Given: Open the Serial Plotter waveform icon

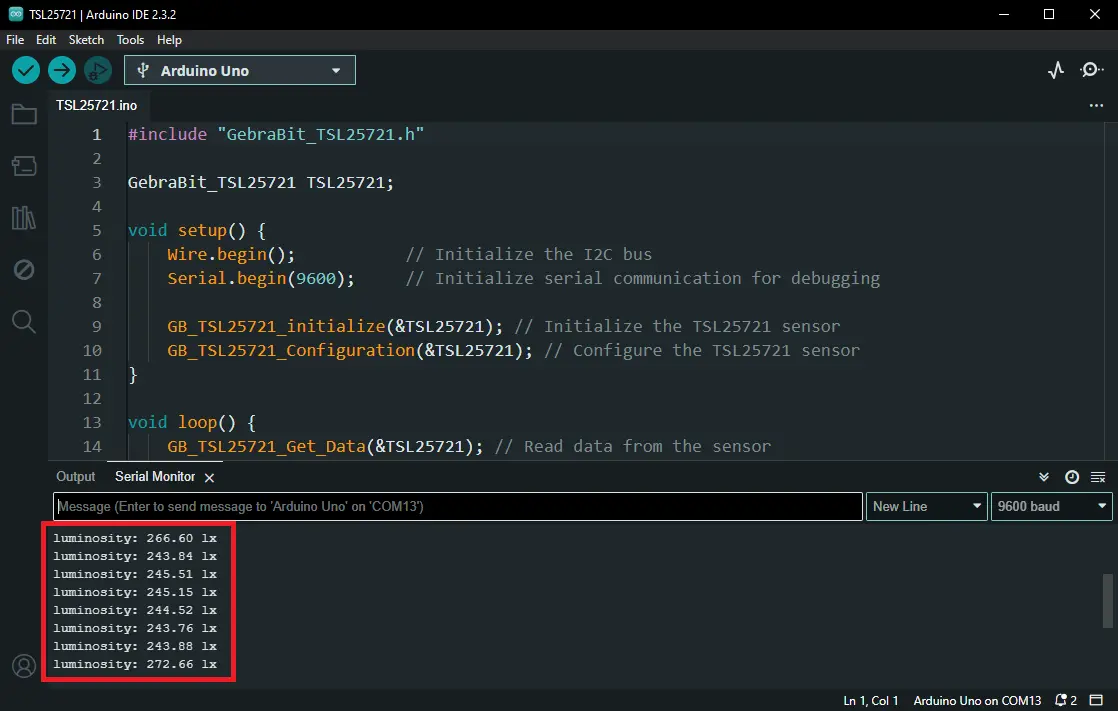Looking at the screenshot, I should click(x=1056, y=70).
